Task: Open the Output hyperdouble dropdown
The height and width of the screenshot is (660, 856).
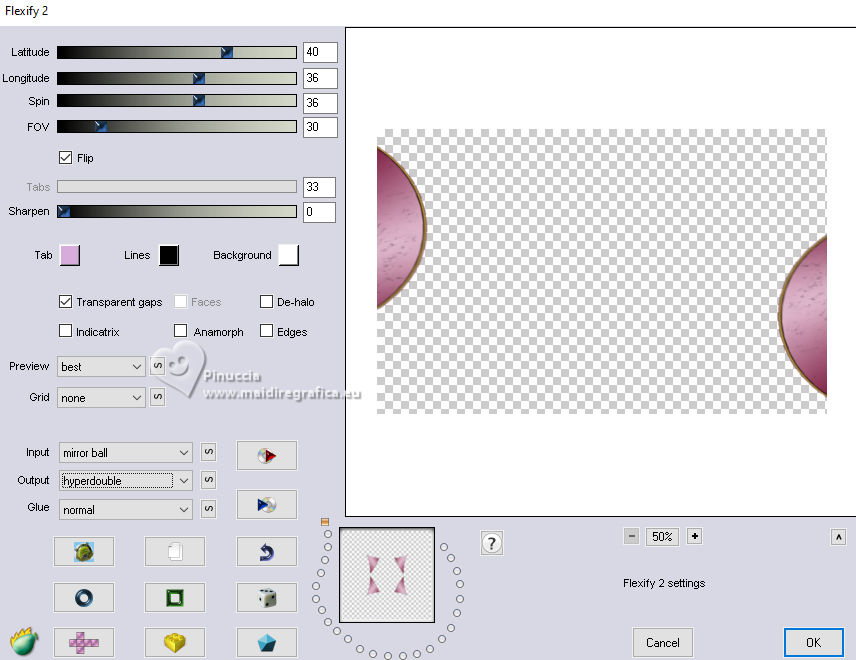Action: [x=126, y=480]
